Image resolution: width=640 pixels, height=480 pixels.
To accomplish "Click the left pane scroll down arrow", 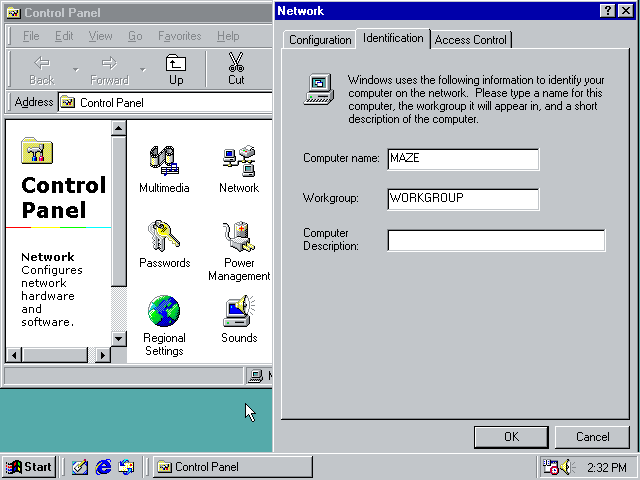I will [x=118, y=338].
